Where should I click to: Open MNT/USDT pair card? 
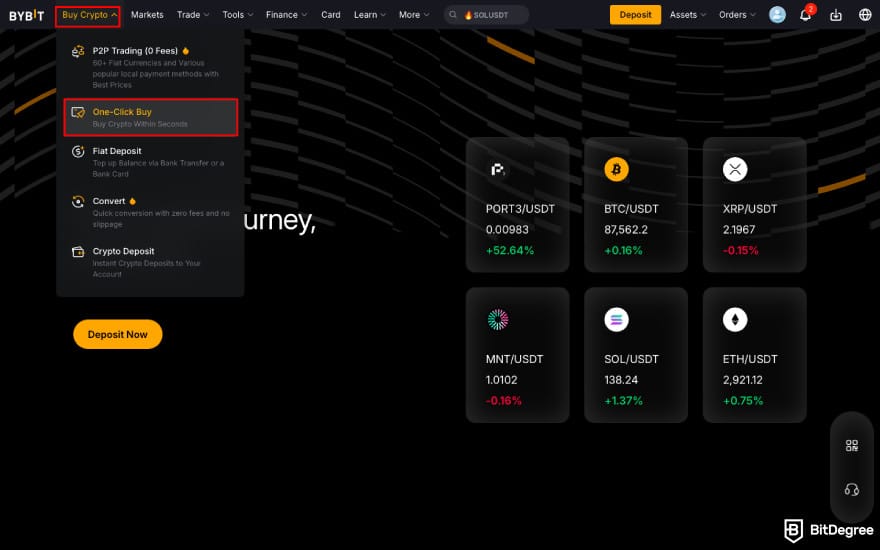(x=517, y=355)
